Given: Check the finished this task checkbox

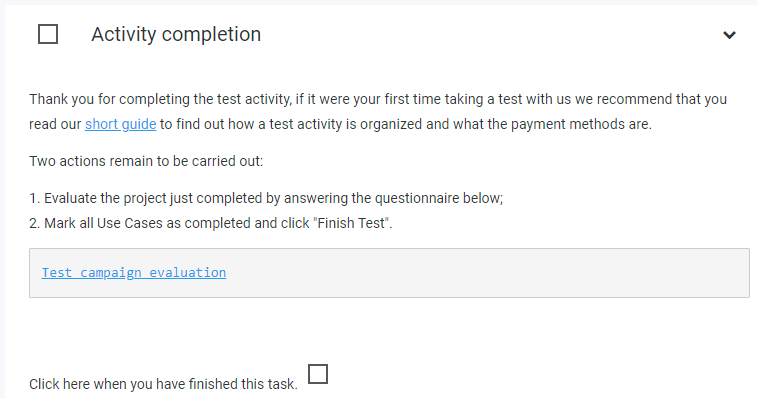Looking at the screenshot, I should 318,374.
